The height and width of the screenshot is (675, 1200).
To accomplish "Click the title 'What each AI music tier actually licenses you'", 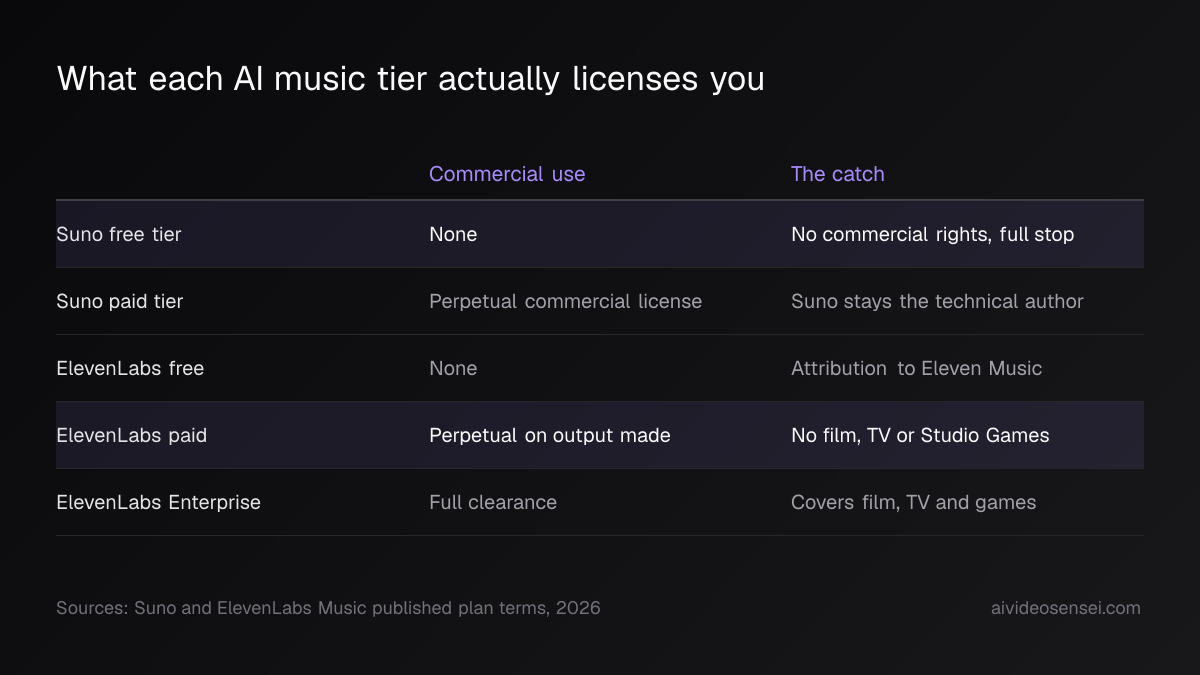I will tap(411, 78).
